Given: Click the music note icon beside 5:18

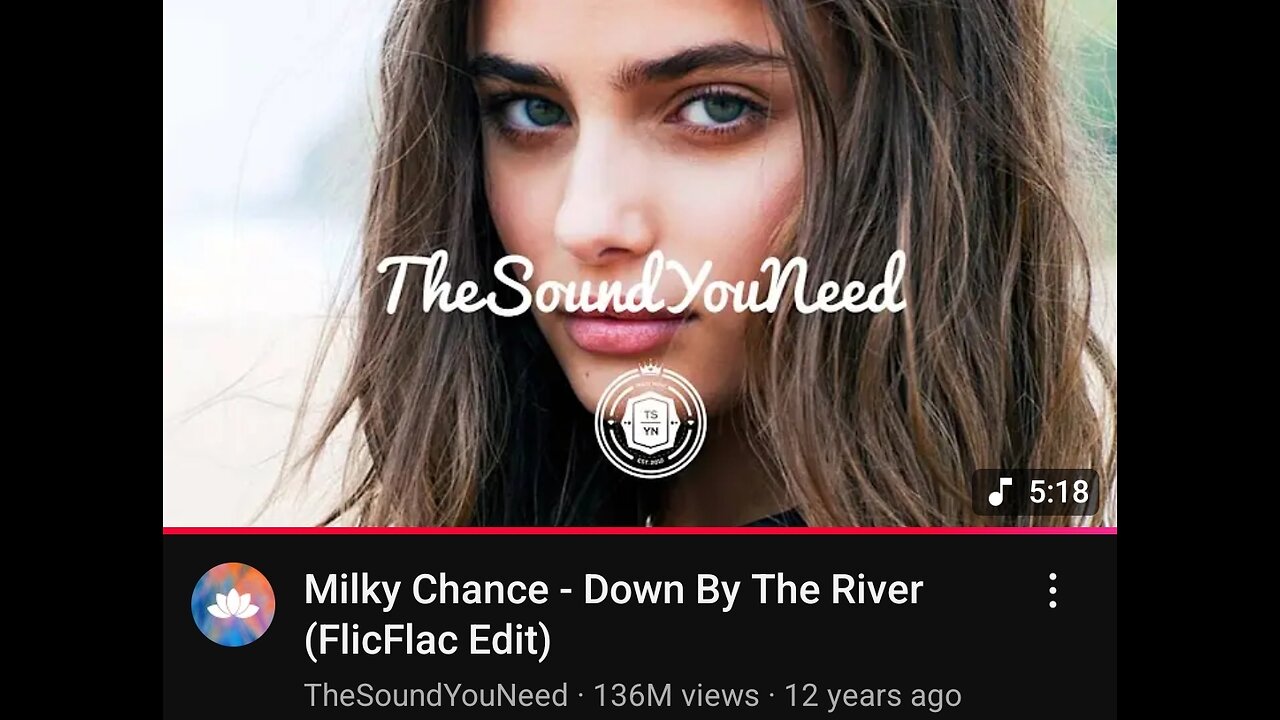Looking at the screenshot, I should click(1000, 492).
